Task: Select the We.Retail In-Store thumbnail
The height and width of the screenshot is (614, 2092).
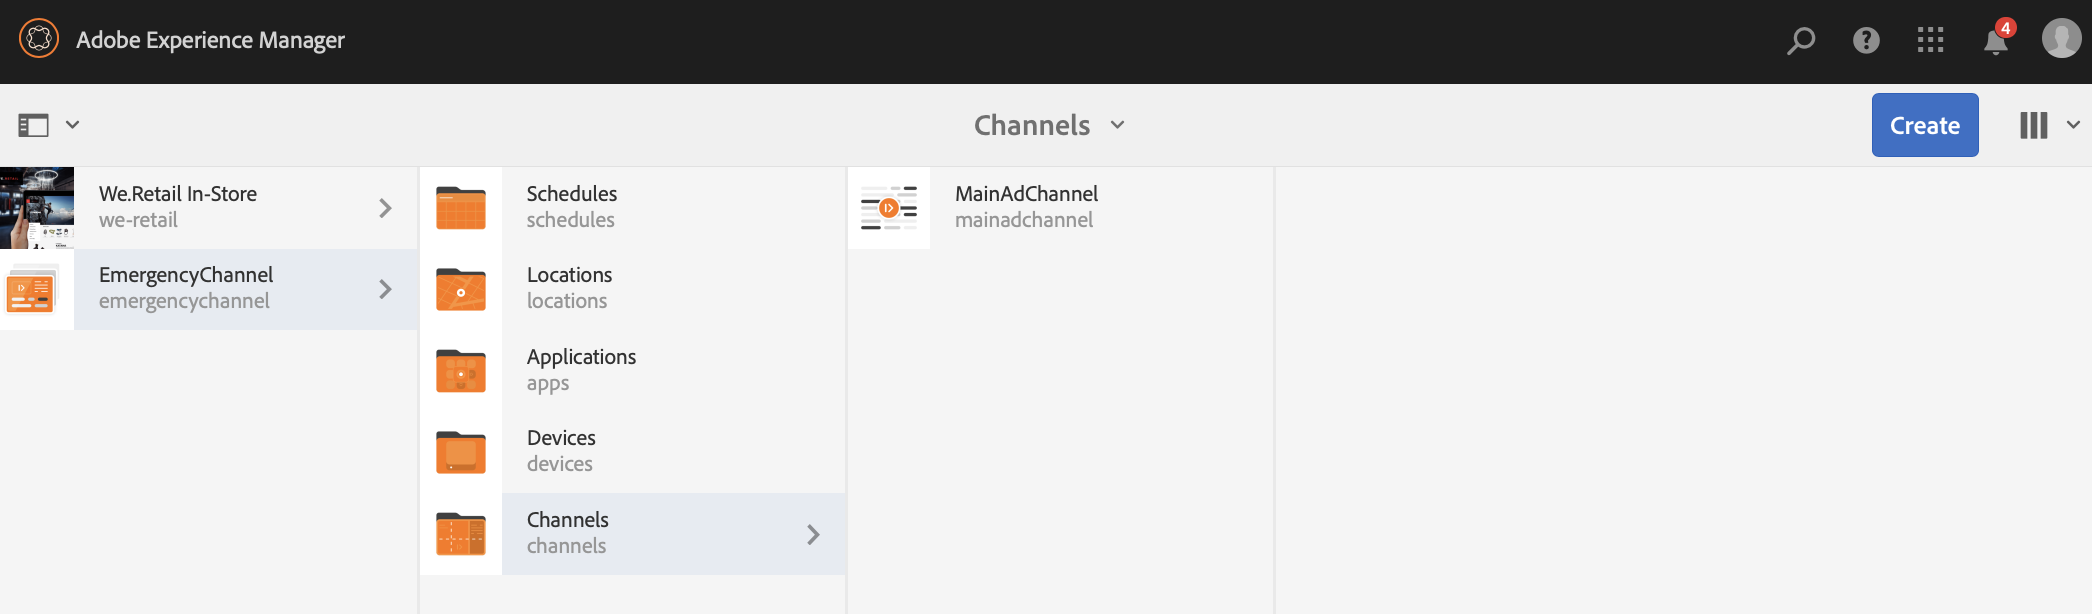Action: 37,208
